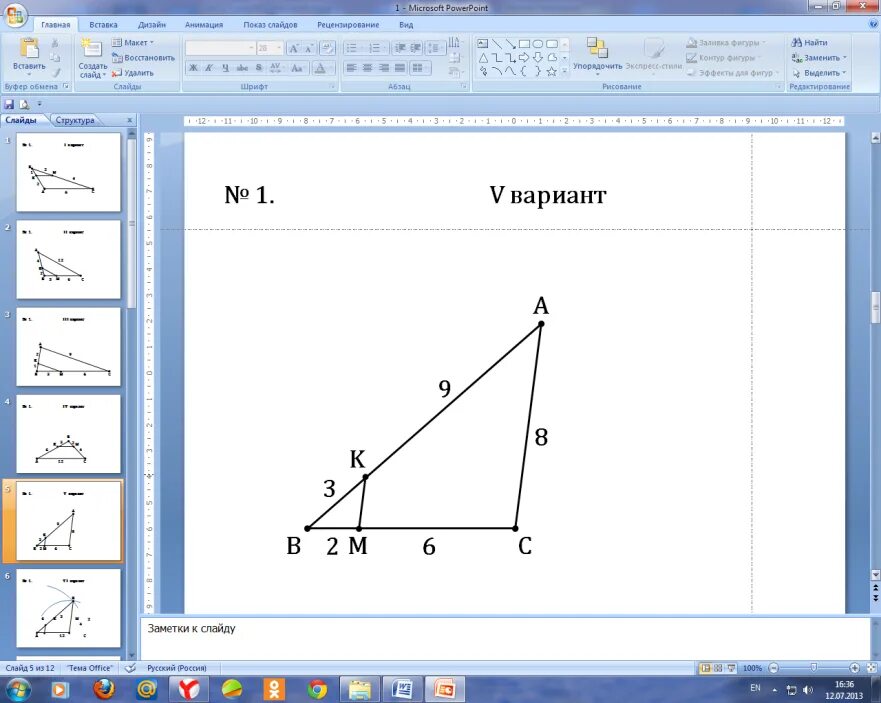Select the rectangle shape tool

[x=524, y=44]
